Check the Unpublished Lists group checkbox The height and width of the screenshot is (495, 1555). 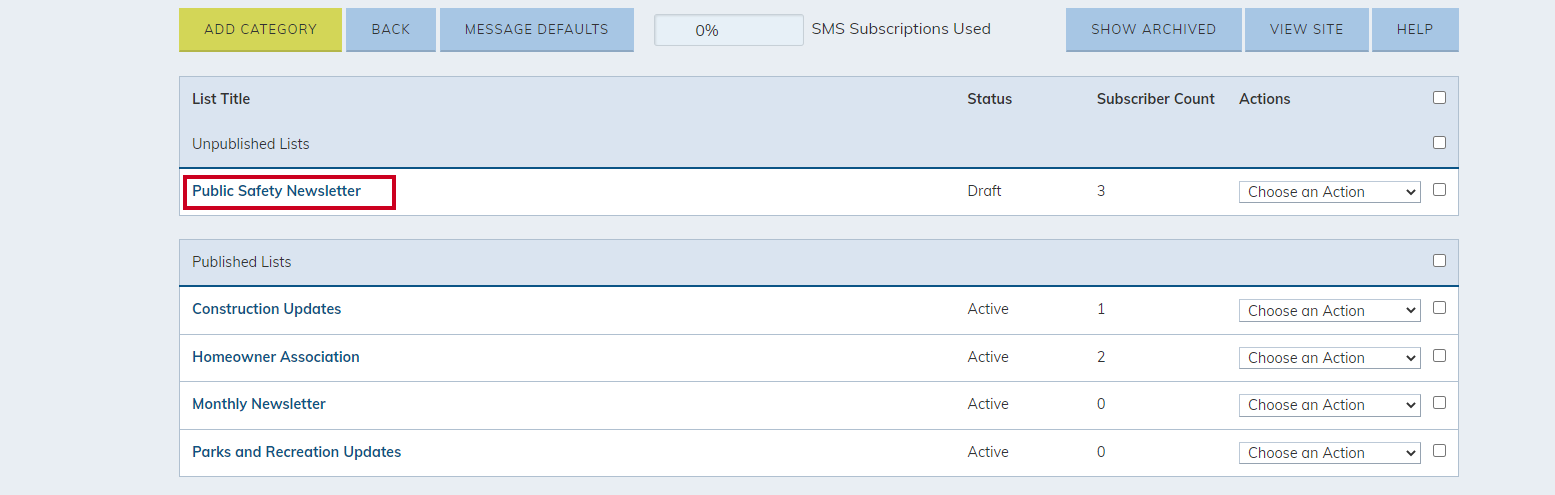coord(1439,142)
